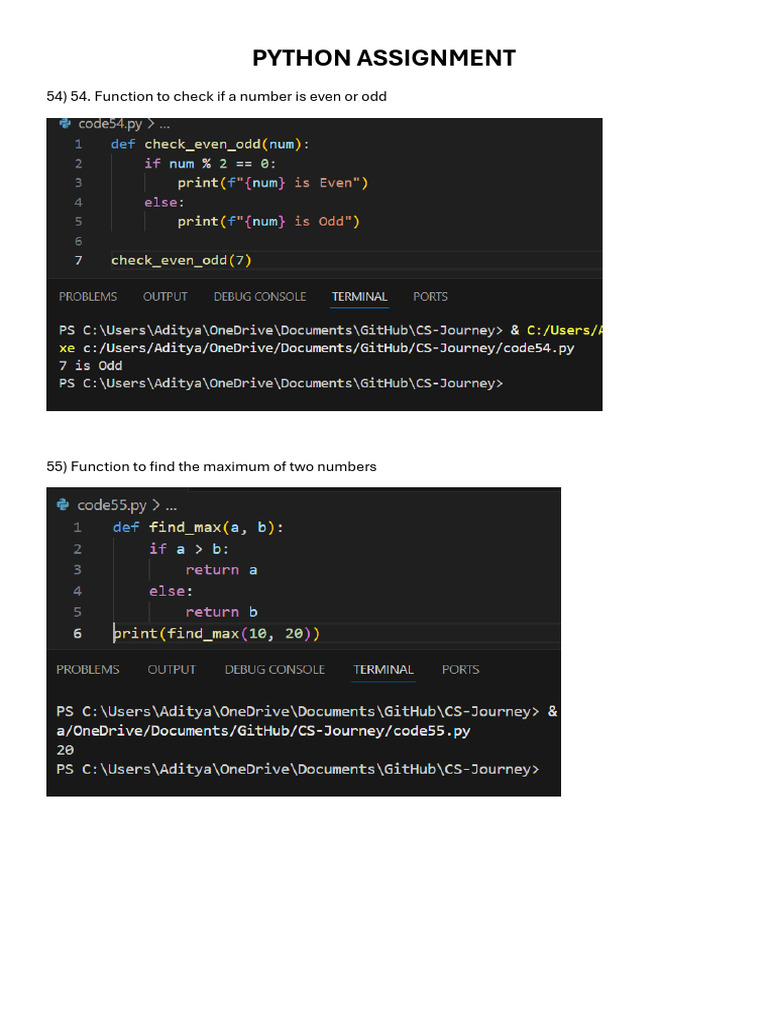Click the '20' terminal output line

(x=65, y=750)
